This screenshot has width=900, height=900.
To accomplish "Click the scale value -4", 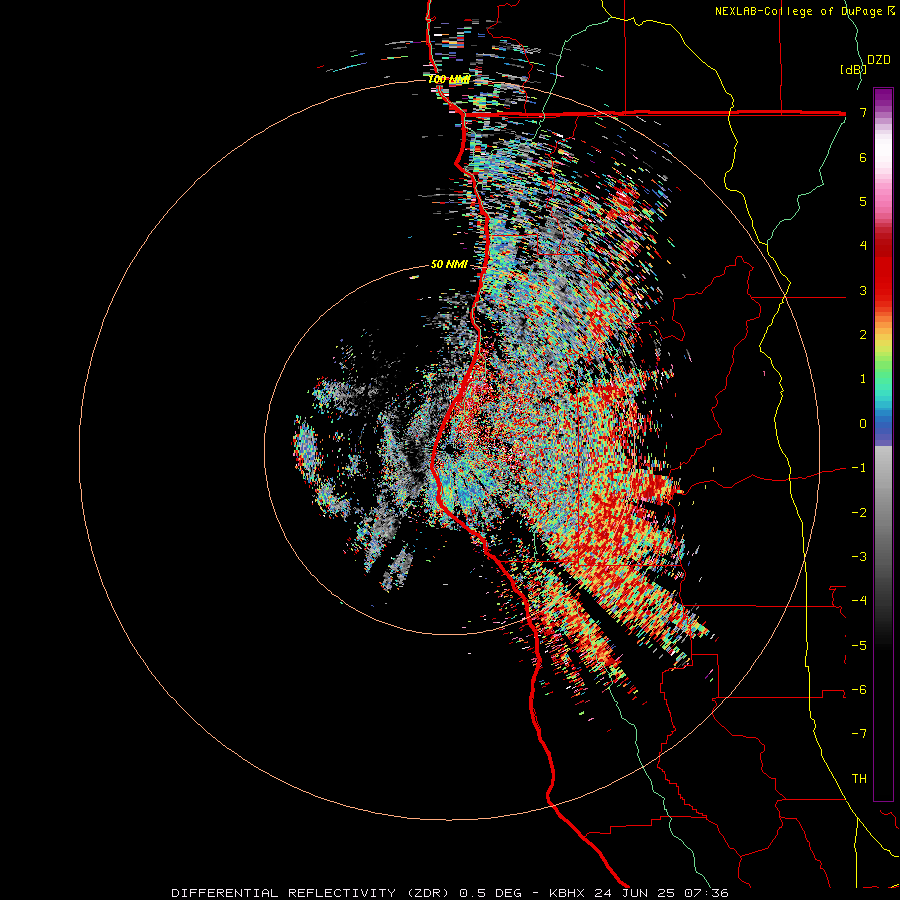I will coord(859,601).
